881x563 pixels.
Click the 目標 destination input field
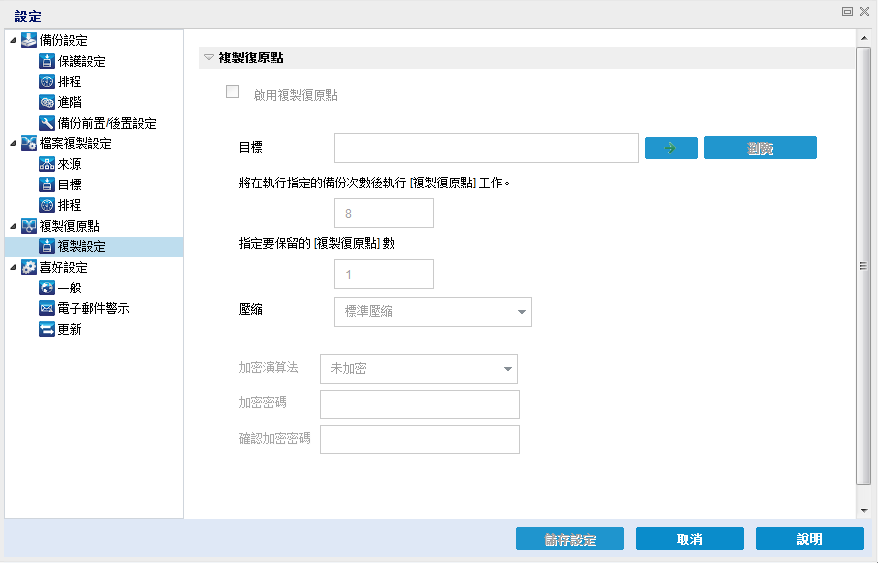click(486, 148)
